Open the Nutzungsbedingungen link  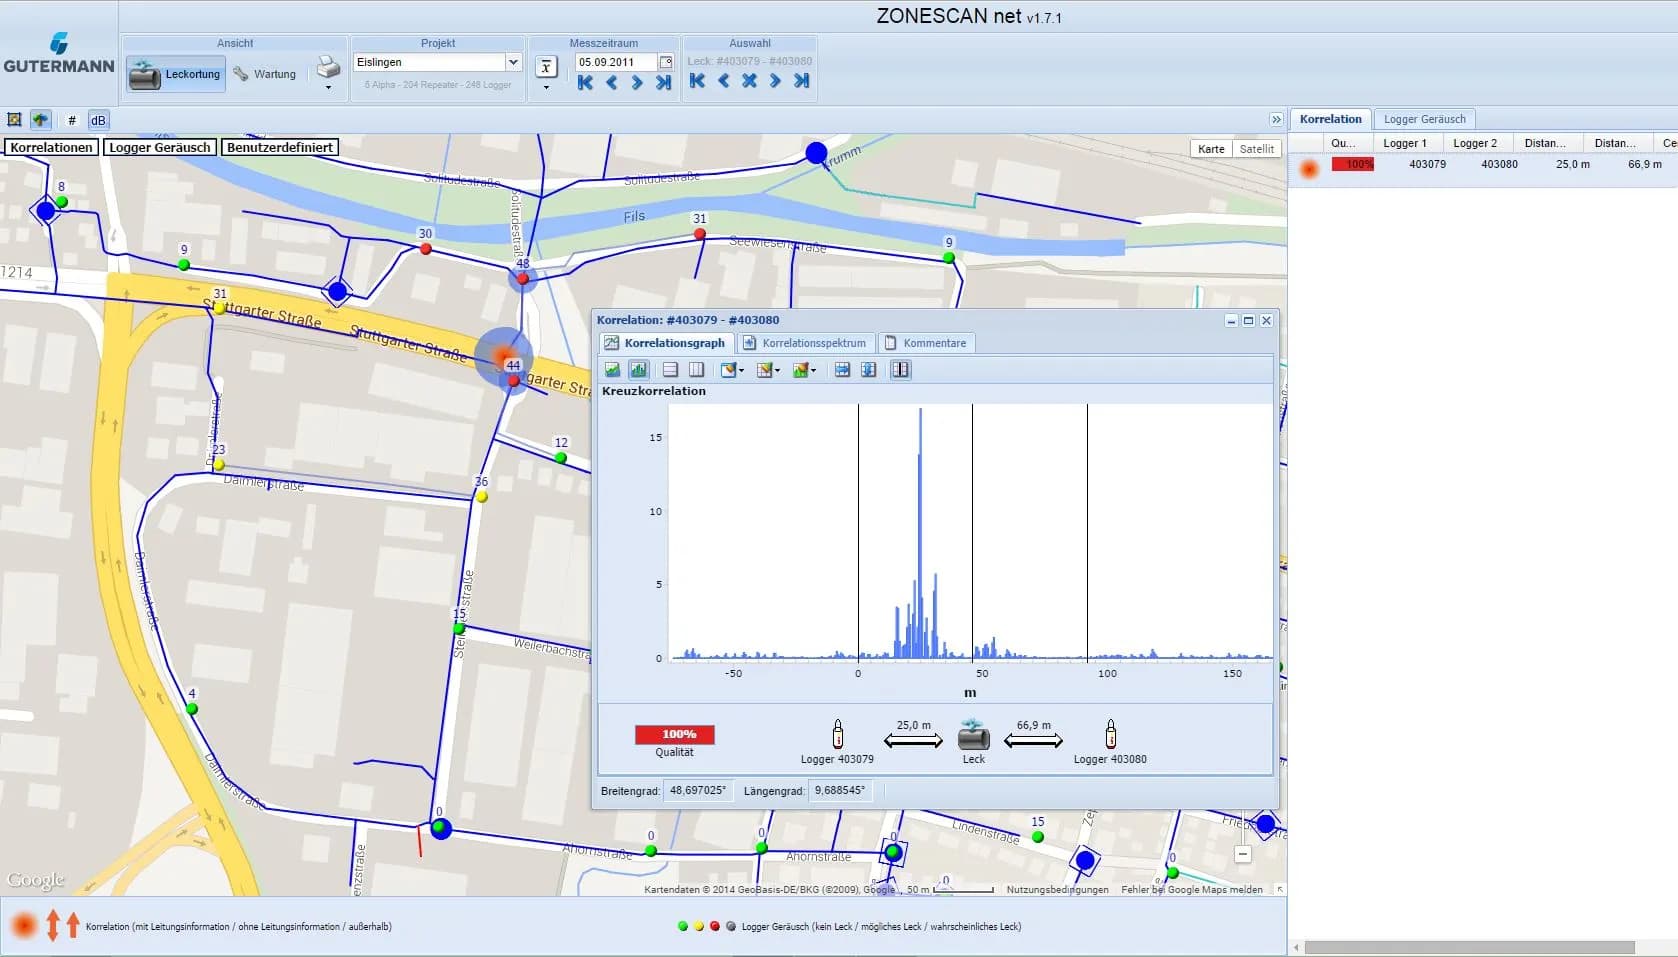(1057, 889)
